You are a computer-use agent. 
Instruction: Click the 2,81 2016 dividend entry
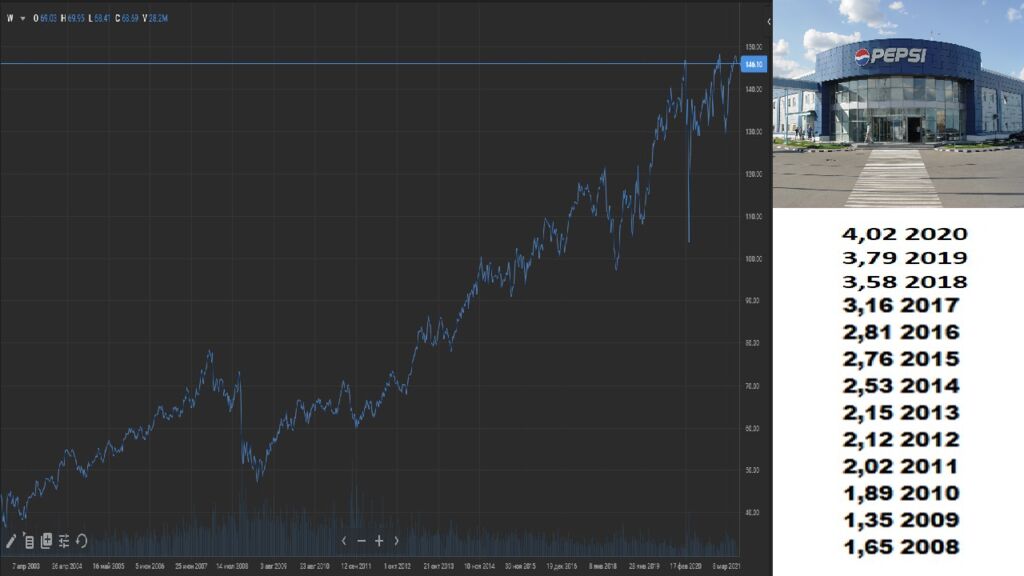tap(900, 332)
